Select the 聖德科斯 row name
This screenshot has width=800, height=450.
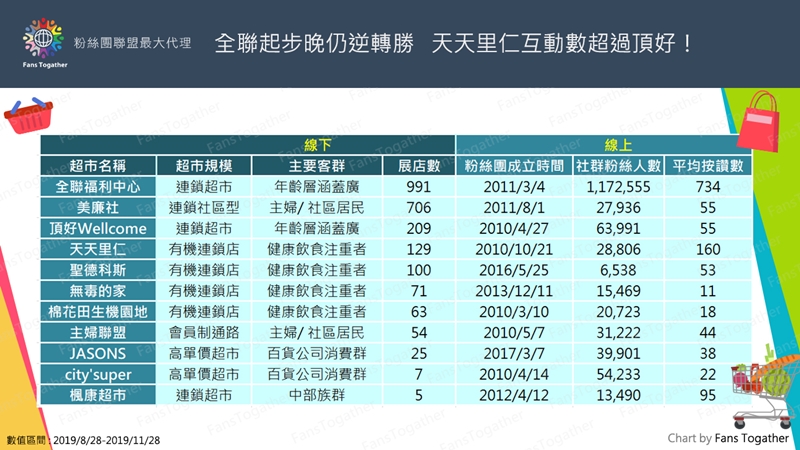click(98, 270)
